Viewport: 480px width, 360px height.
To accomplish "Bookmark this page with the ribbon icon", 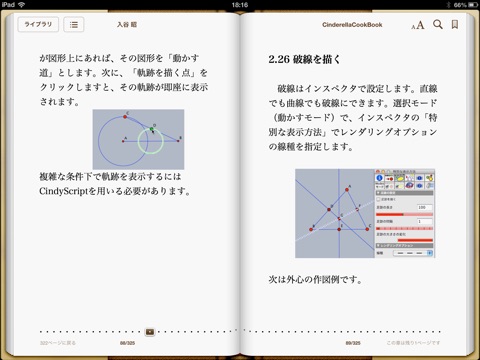I will (455, 24).
